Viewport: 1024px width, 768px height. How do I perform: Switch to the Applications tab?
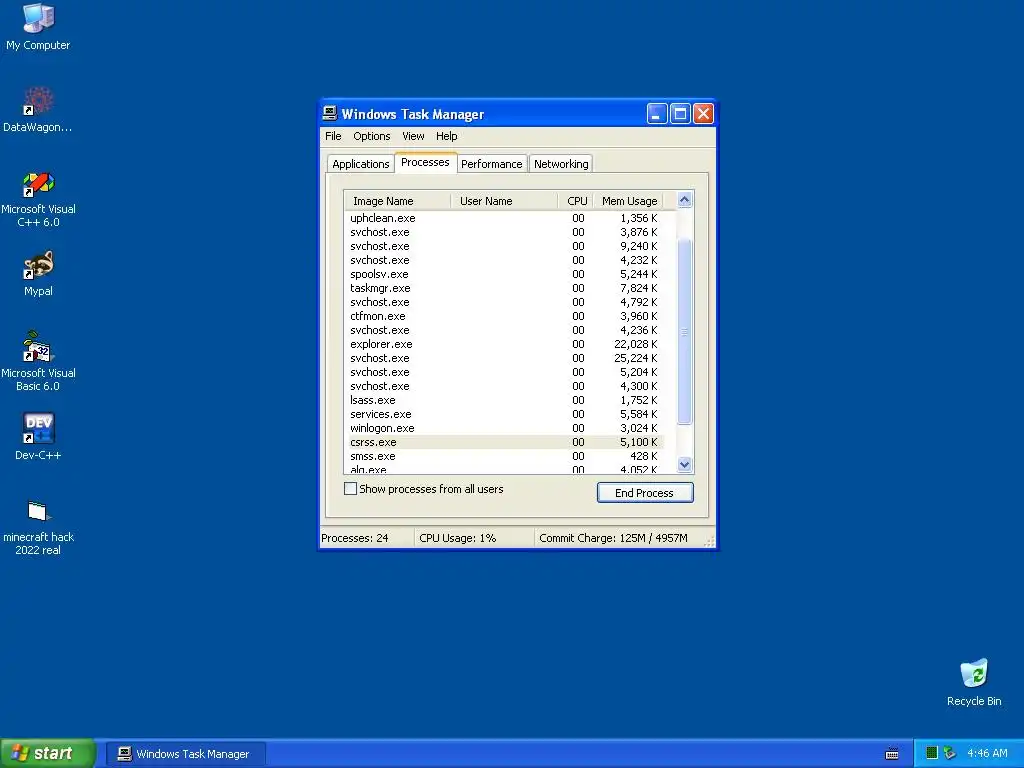(x=360, y=164)
